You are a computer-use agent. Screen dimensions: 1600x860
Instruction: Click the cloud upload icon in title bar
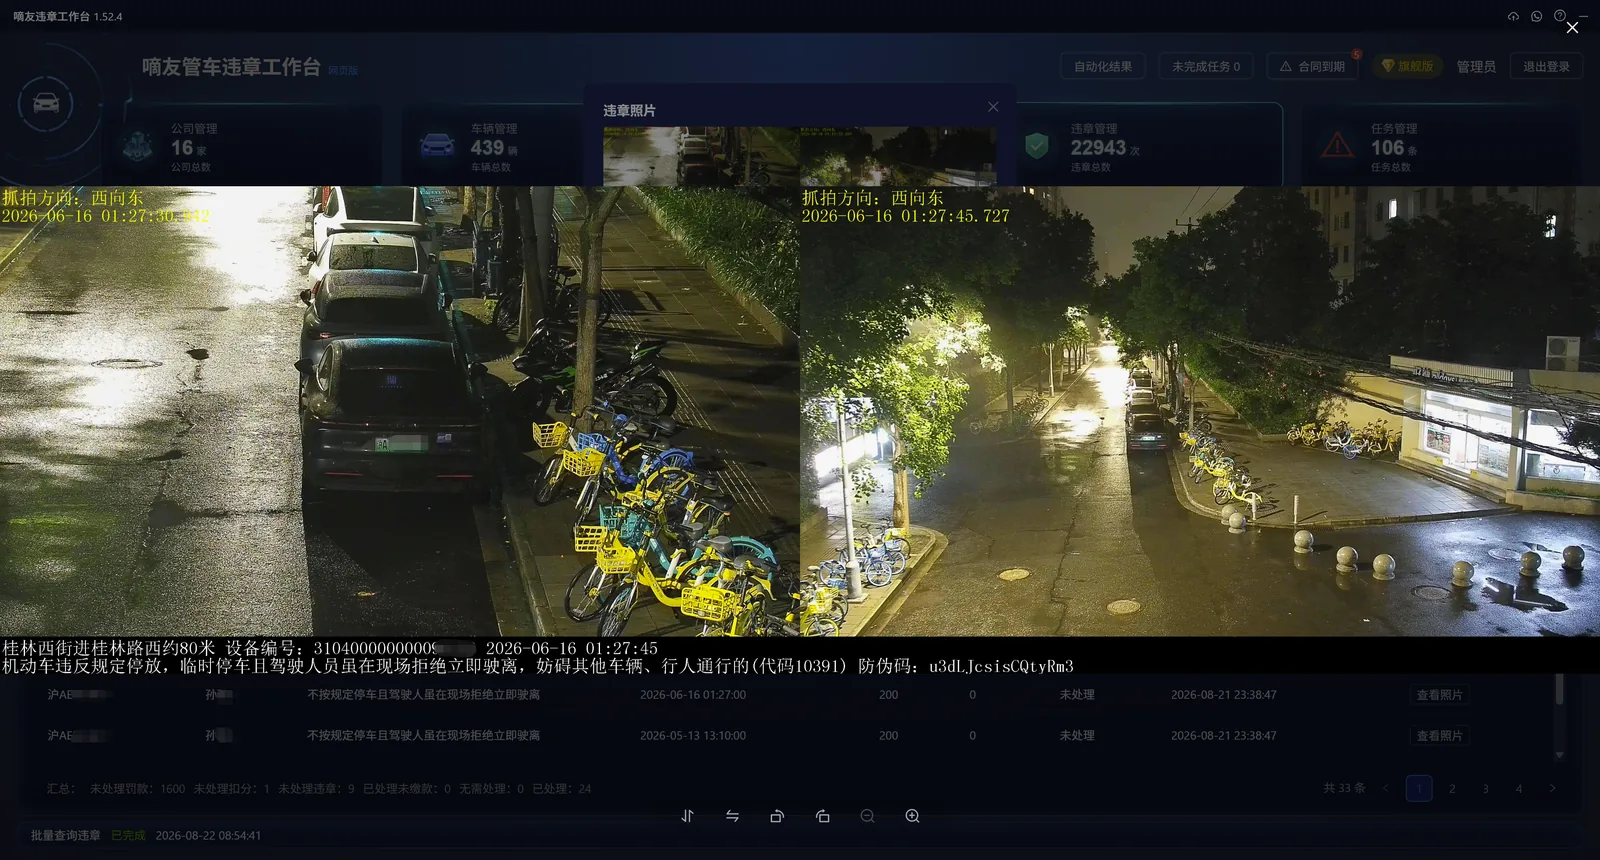point(1513,16)
